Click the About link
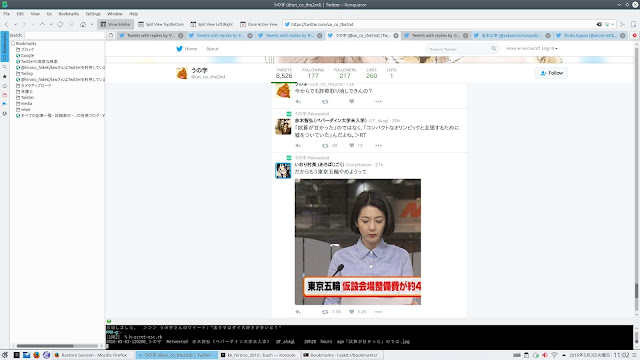Image resolution: width=640 pixels, height=360 pixels. tap(212, 49)
